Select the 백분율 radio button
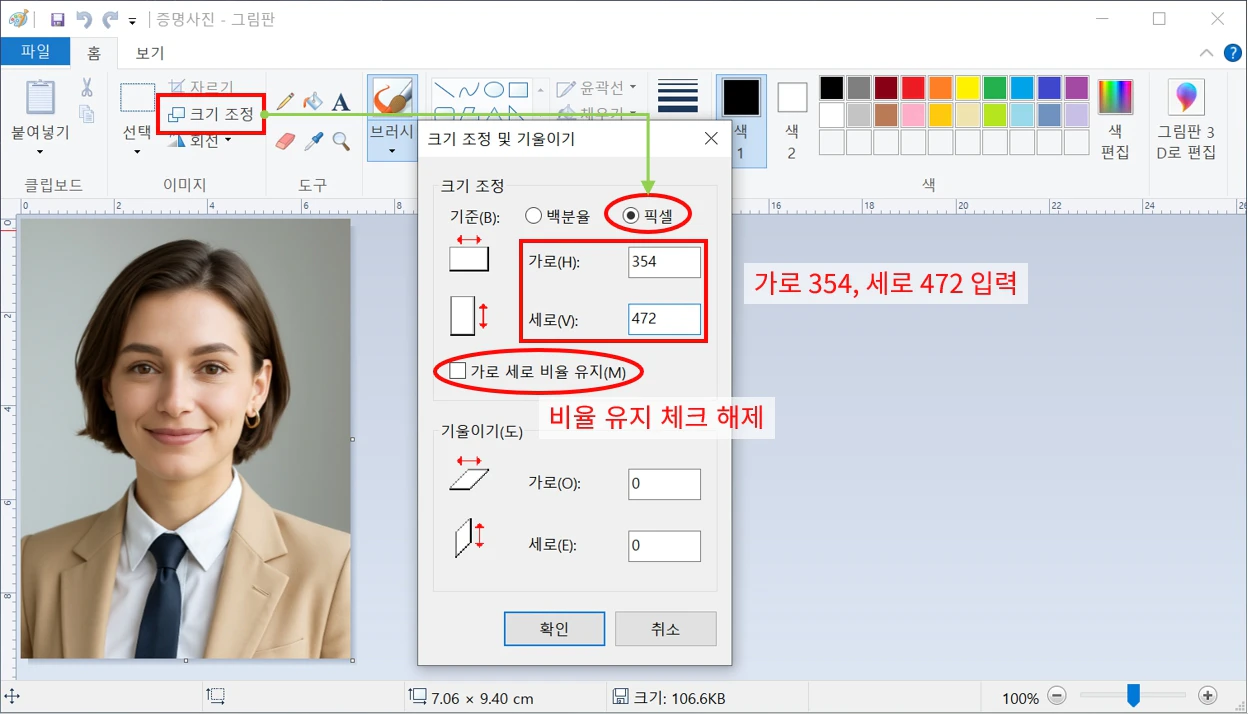Viewport: 1248px width, 714px height. [531, 213]
